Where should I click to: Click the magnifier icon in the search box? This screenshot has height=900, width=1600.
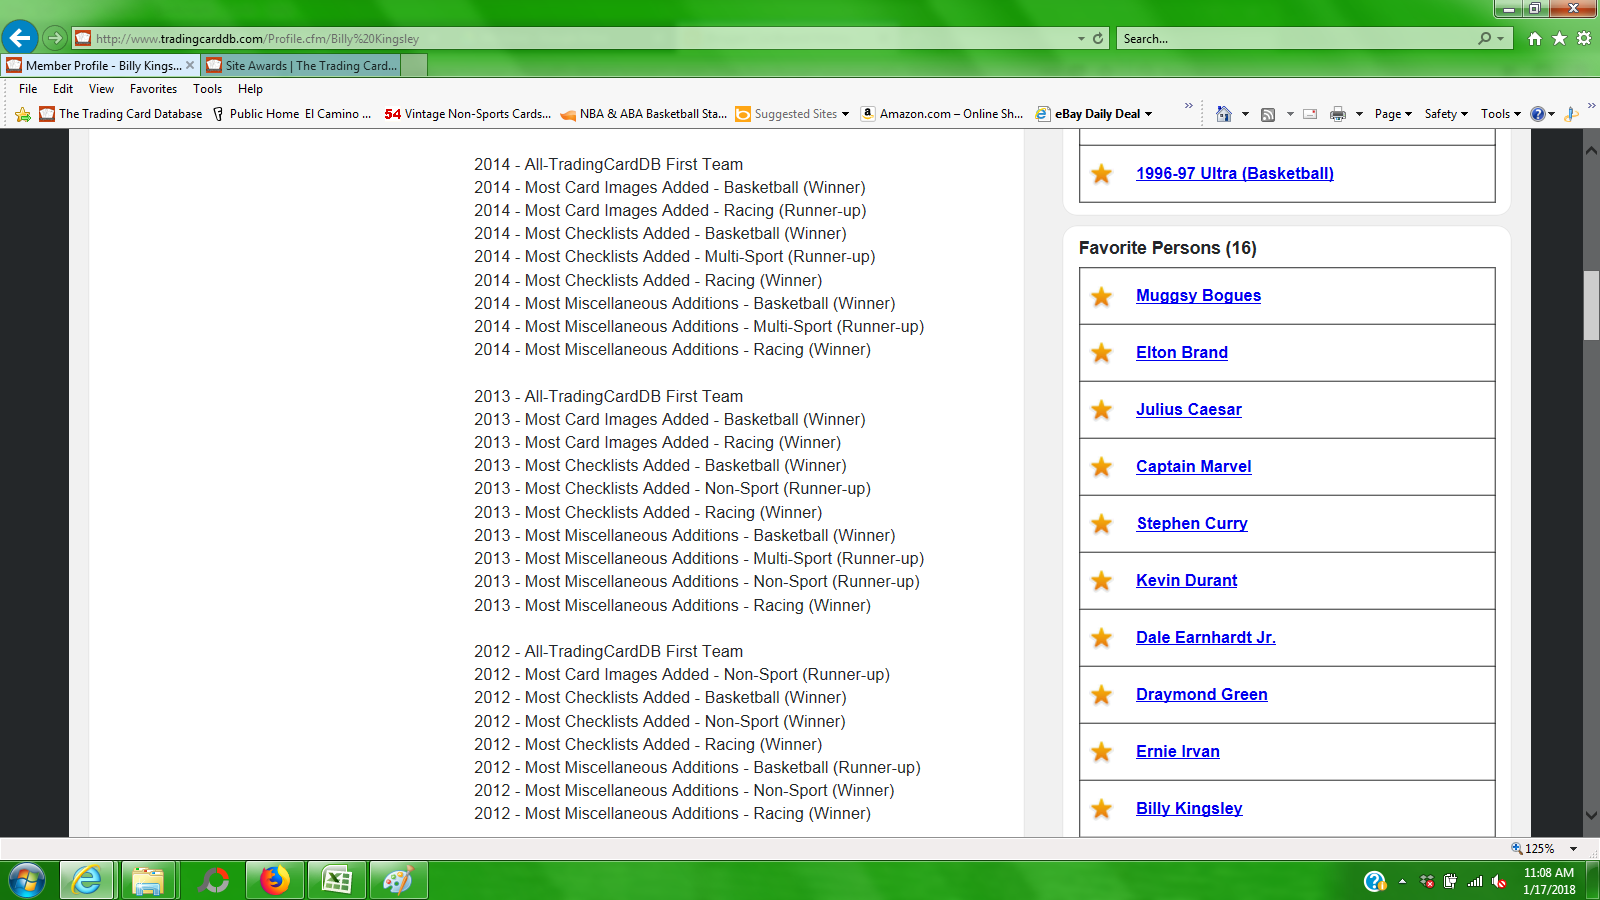coord(1485,38)
